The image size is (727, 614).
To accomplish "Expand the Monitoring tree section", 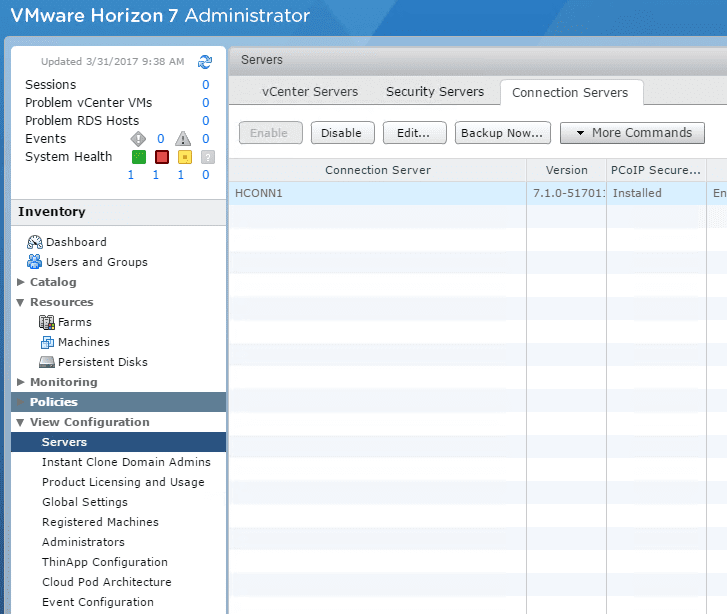I will click(x=21, y=382).
